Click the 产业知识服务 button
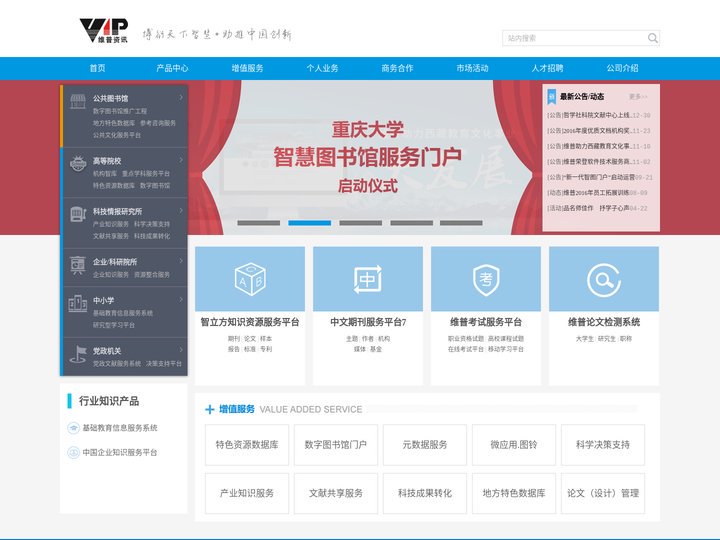This screenshot has height=540, width=720. point(247,493)
